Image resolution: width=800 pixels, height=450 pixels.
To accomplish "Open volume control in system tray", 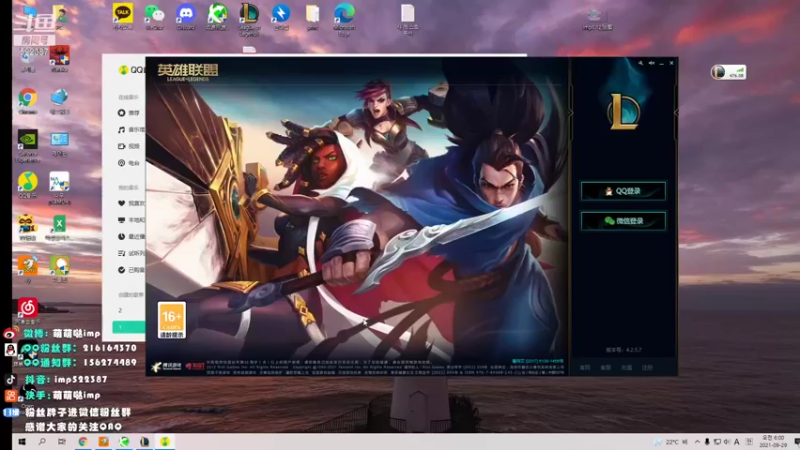I will [x=727, y=442].
